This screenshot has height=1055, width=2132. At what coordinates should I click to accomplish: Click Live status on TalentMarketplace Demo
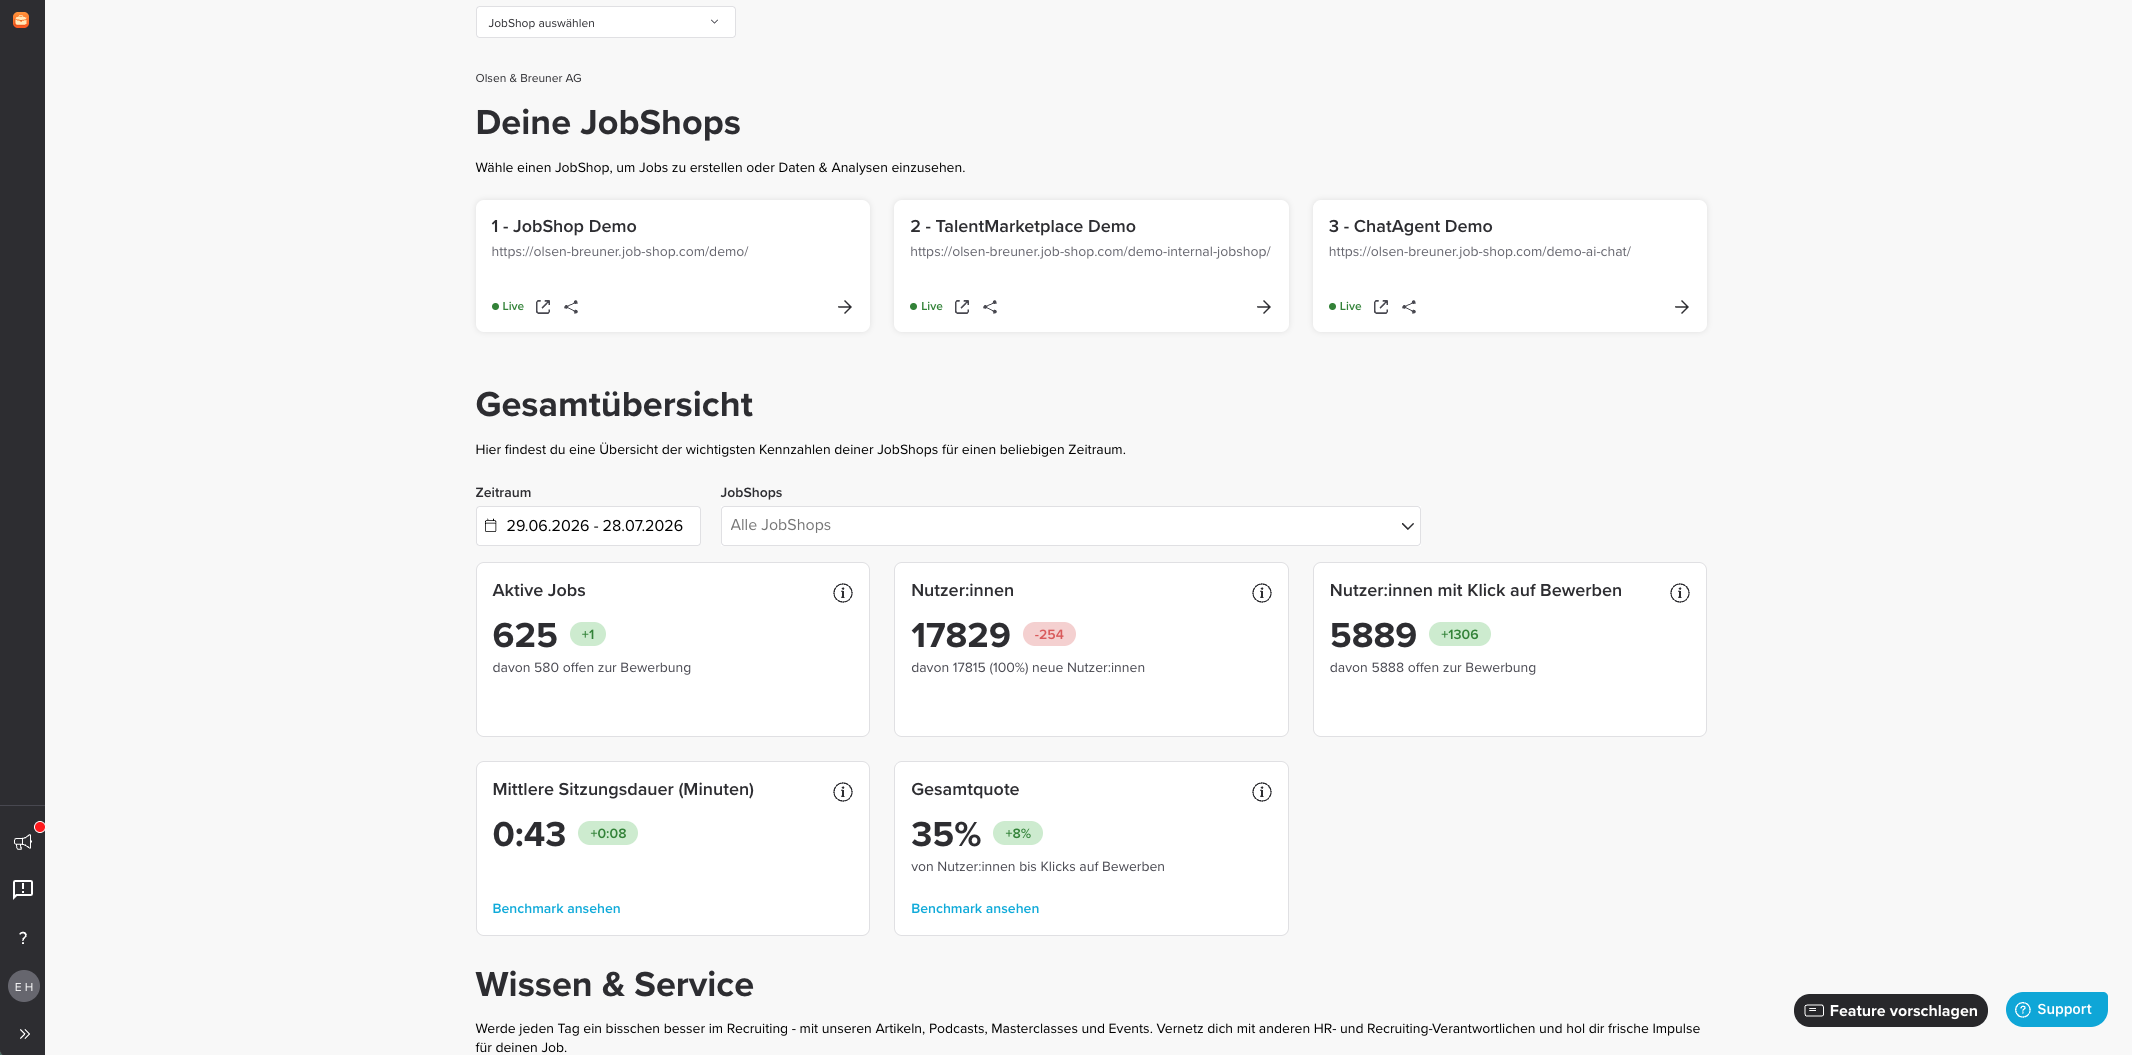pyautogui.click(x=926, y=307)
